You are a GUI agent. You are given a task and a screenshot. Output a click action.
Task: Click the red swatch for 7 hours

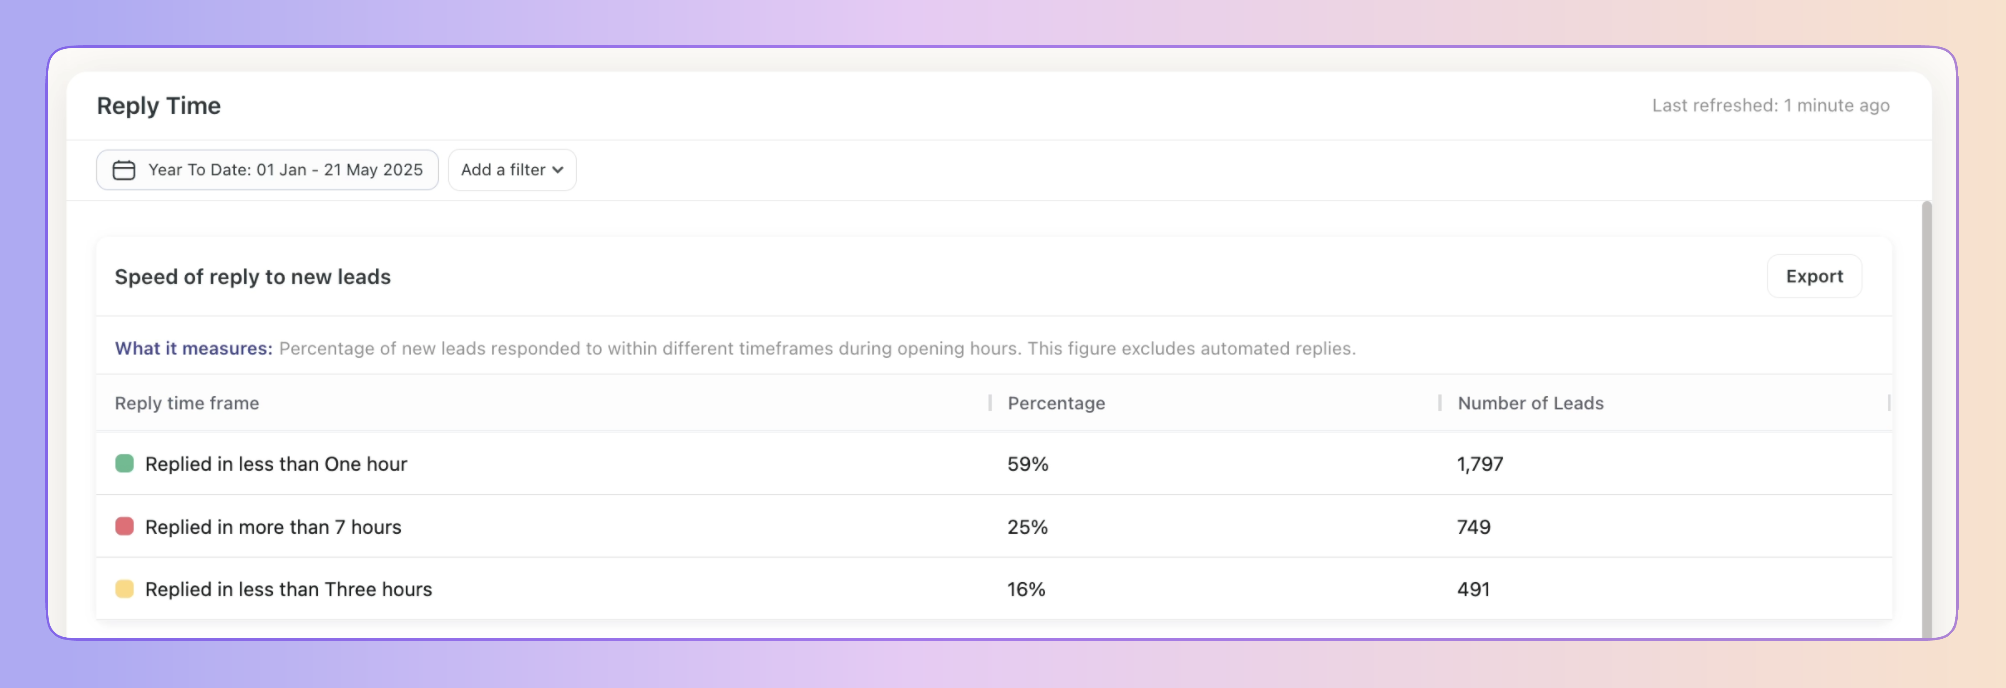(125, 526)
